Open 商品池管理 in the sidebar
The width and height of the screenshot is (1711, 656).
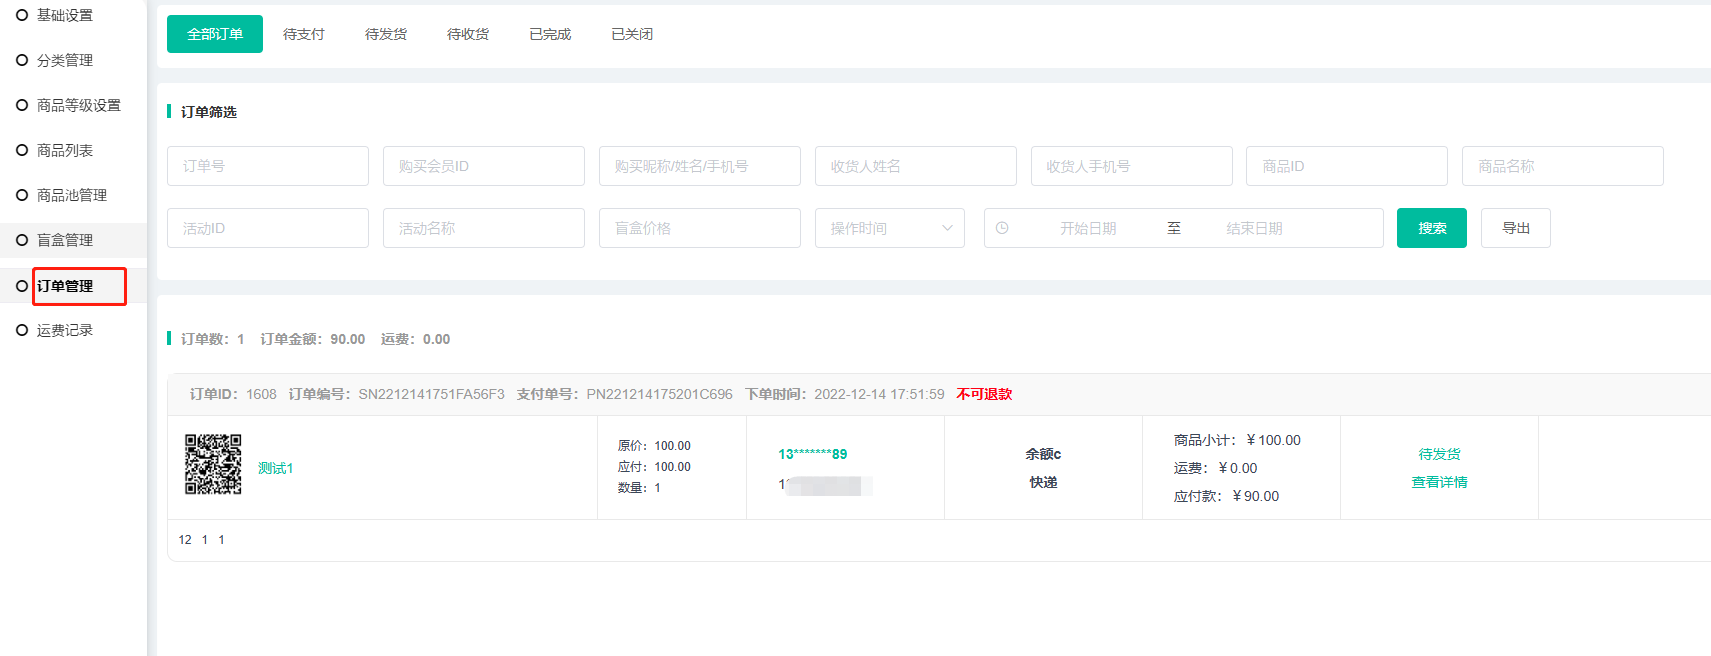[x=72, y=195]
